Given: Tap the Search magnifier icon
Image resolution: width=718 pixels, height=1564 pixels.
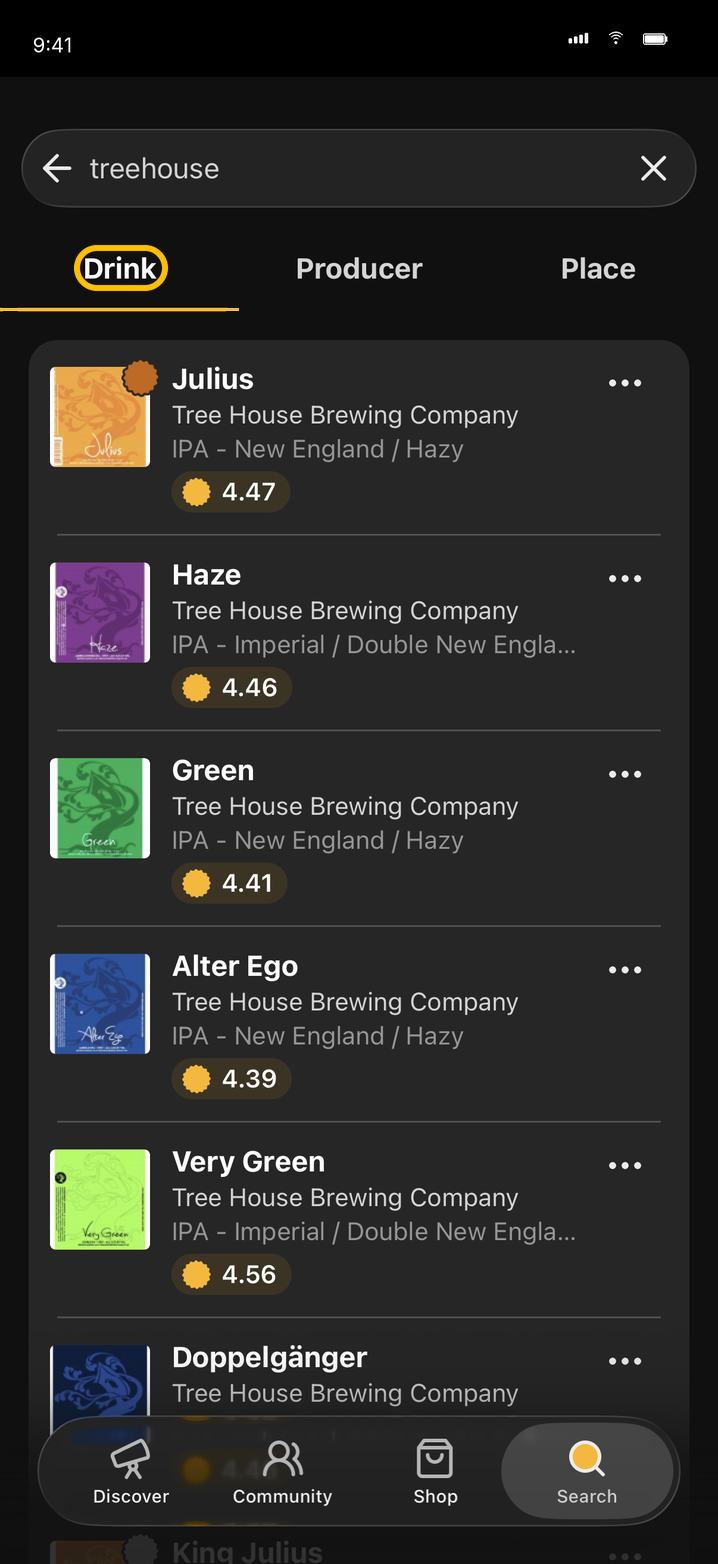Looking at the screenshot, I should coord(587,1459).
